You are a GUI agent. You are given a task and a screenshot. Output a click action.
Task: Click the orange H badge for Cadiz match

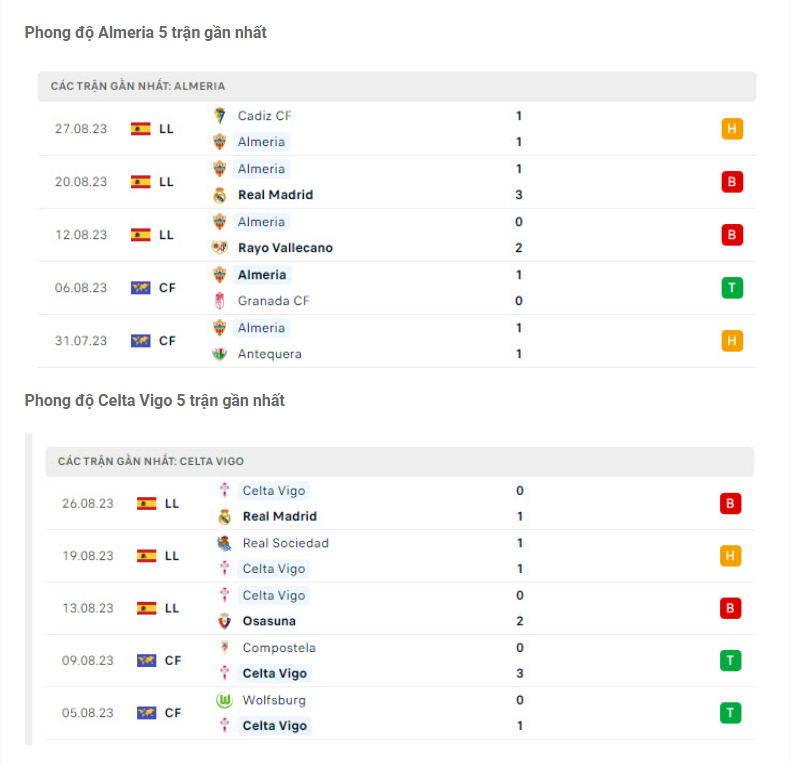(x=732, y=129)
